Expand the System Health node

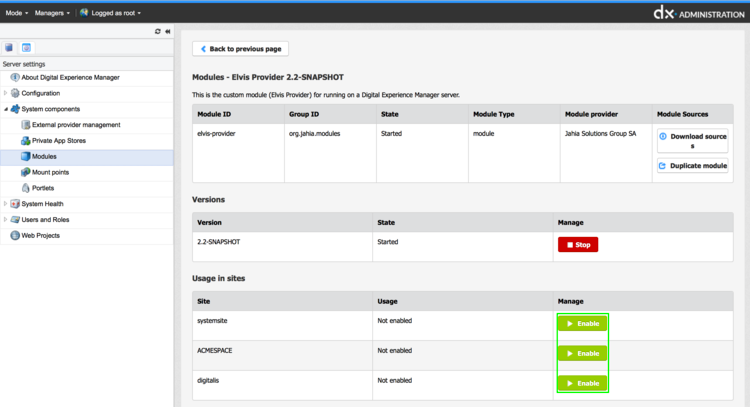(x=5, y=204)
